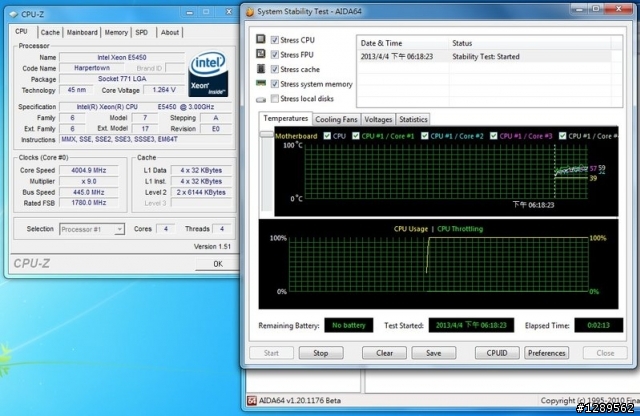Open the CPU-Z Cache tab
Image resolution: width=640 pixels, height=416 pixels.
(x=50, y=32)
